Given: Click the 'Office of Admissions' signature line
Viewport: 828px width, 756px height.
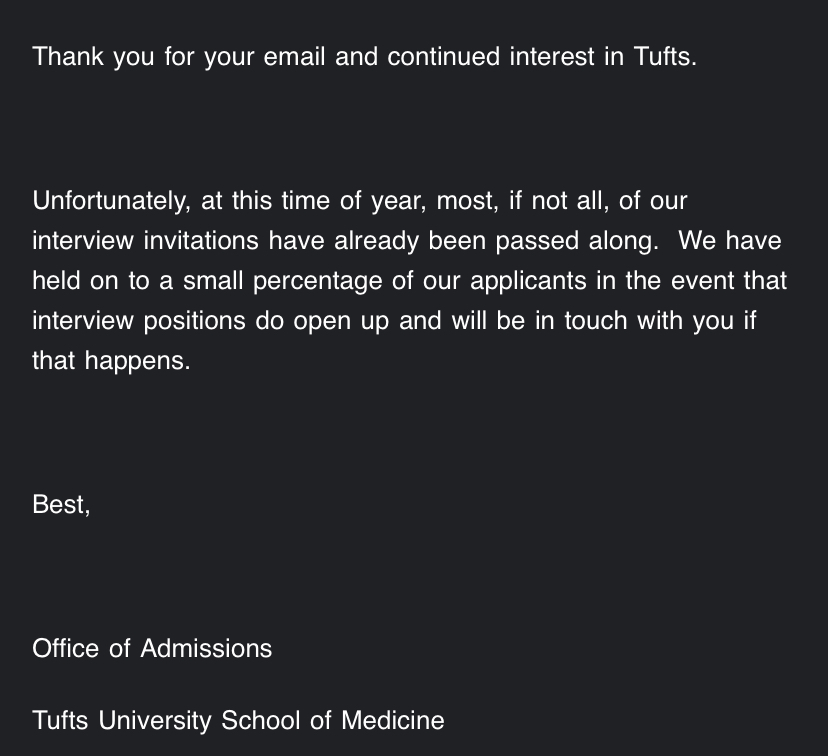Looking at the screenshot, I should coord(152,649).
